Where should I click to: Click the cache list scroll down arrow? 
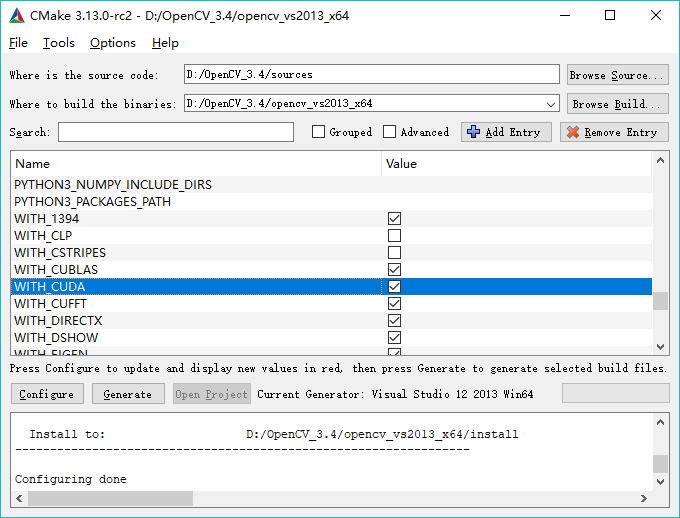[x=660, y=346]
